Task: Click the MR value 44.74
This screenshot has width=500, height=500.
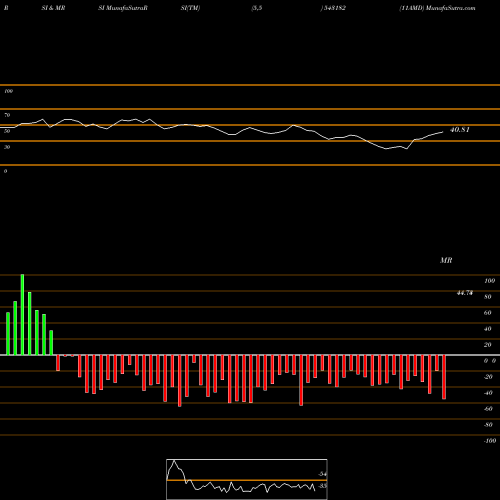Action: pyautogui.click(x=465, y=293)
